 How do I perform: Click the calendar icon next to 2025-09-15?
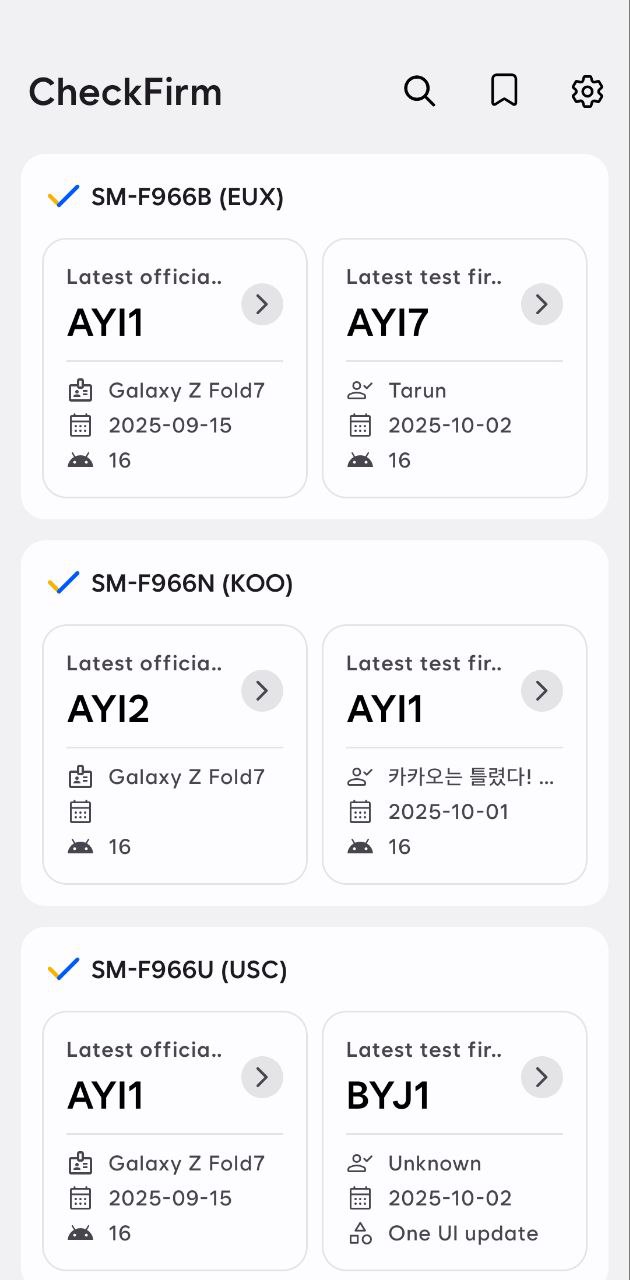[x=82, y=425]
